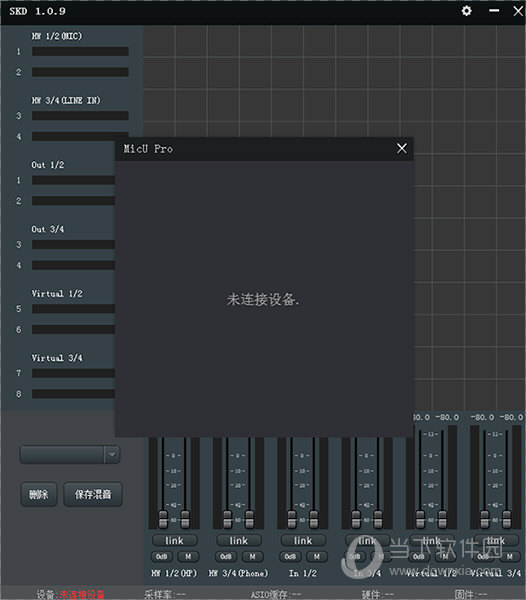Open the settings gear in title bar
The image size is (526, 600).
466,11
